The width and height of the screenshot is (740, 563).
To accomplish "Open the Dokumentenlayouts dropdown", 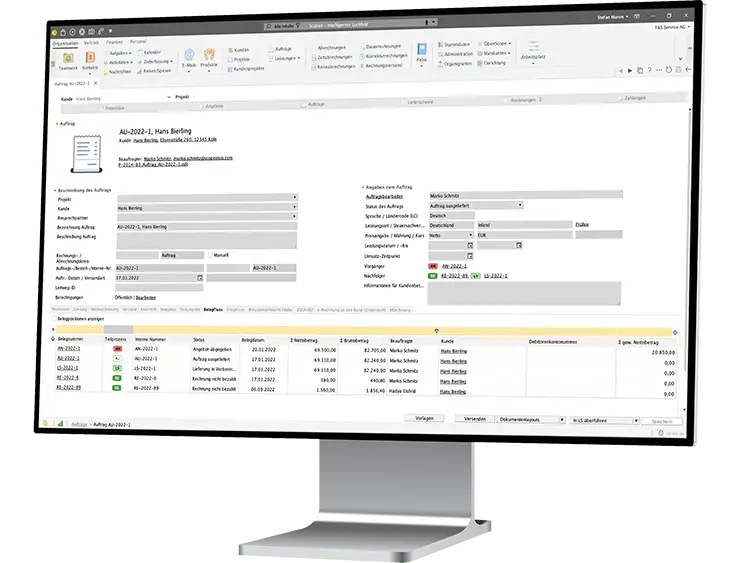I will pos(562,420).
